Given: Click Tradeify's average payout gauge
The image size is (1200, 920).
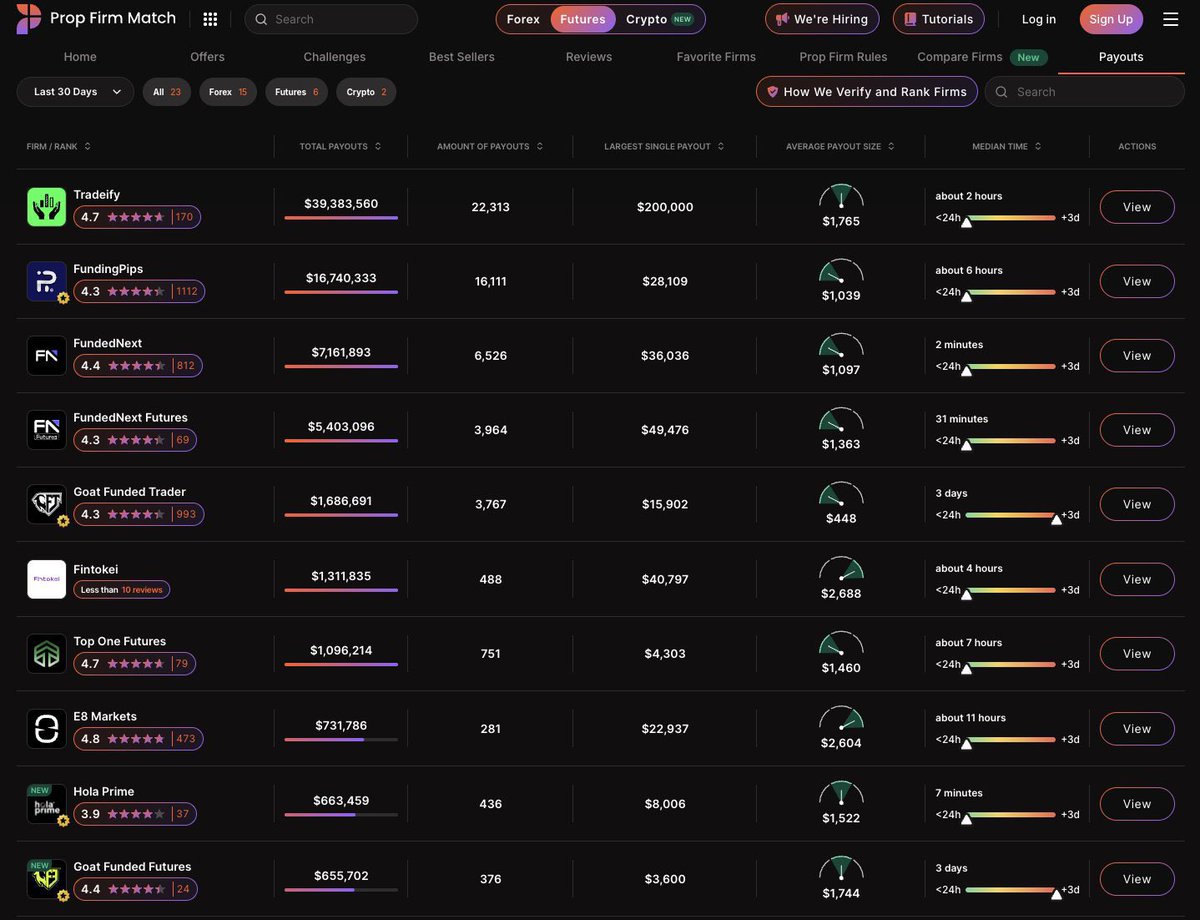Looking at the screenshot, I should pos(841,196).
